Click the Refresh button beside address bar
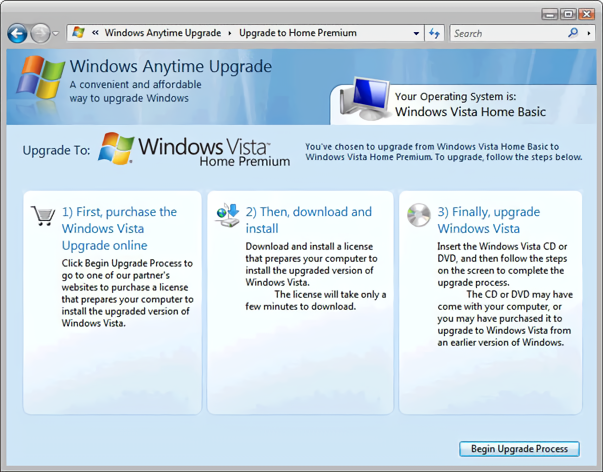This screenshot has height=472, width=603. [434, 33]
